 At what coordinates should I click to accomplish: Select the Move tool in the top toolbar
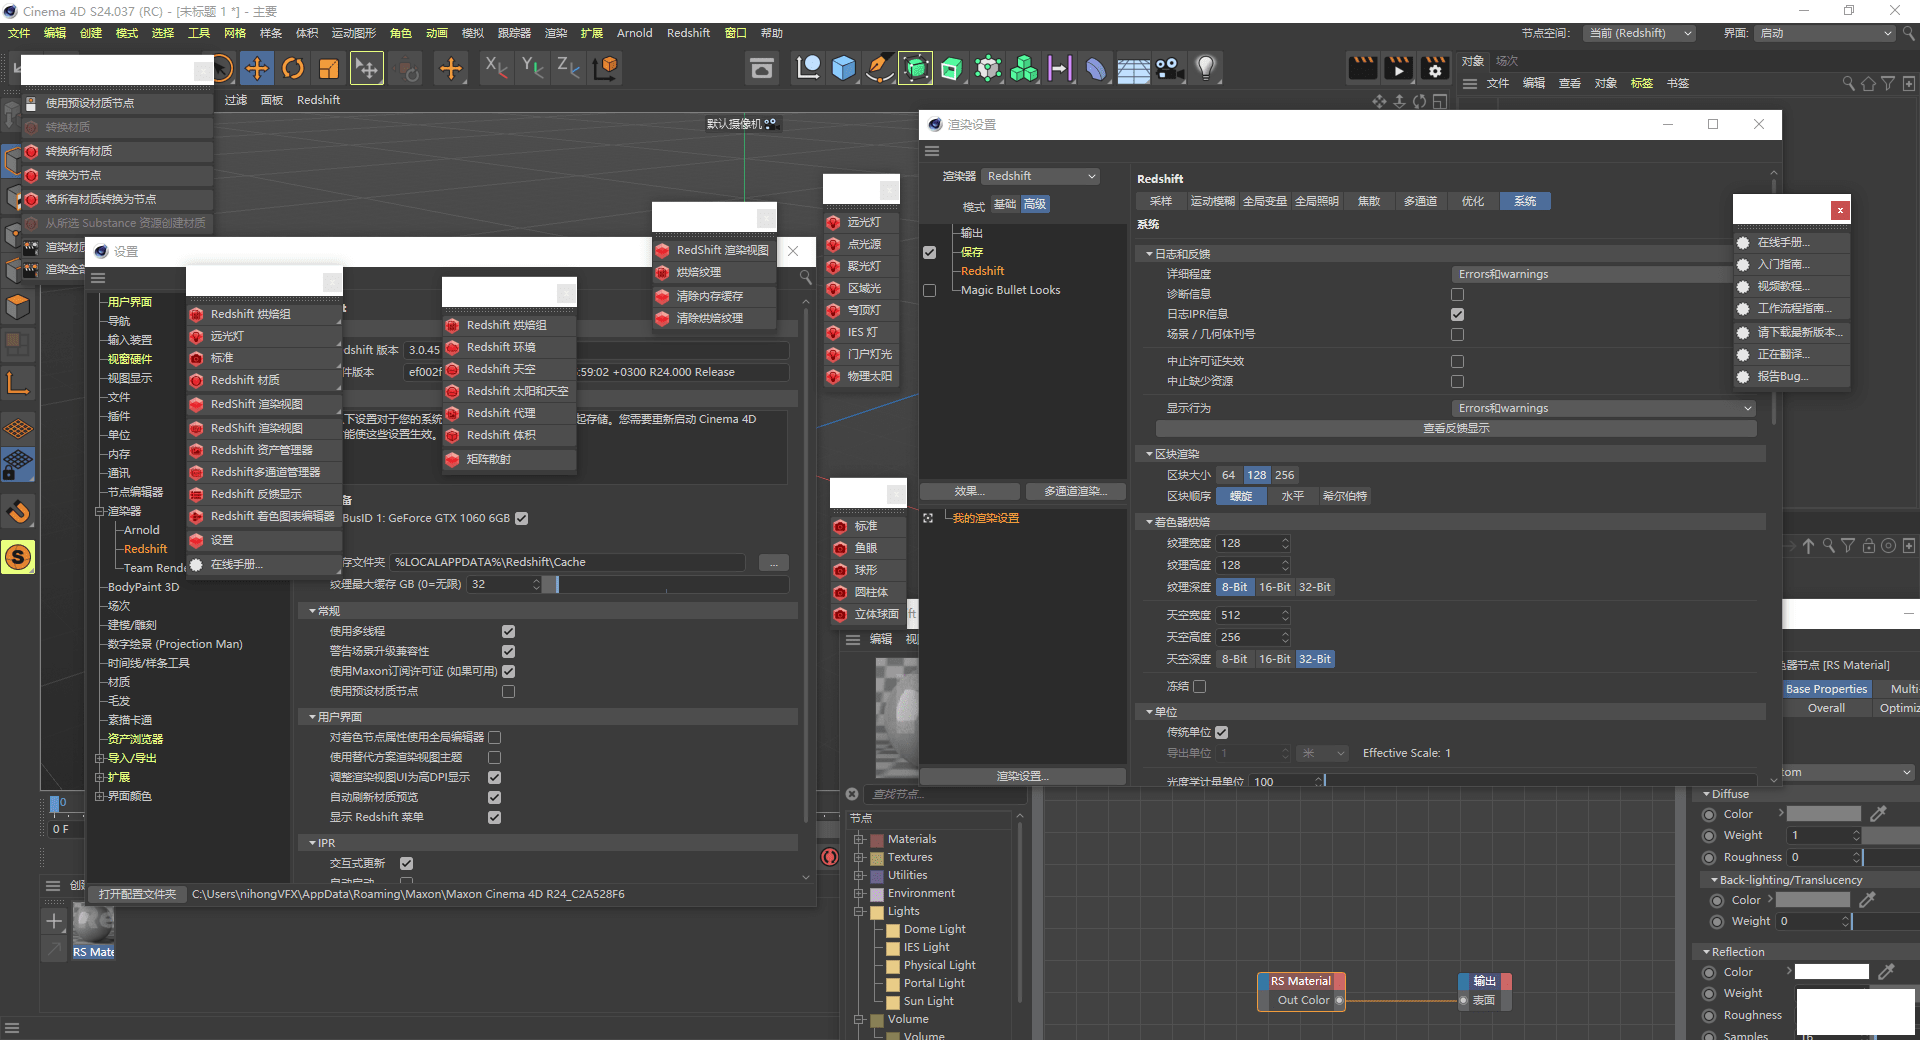(x=257, y=68)
